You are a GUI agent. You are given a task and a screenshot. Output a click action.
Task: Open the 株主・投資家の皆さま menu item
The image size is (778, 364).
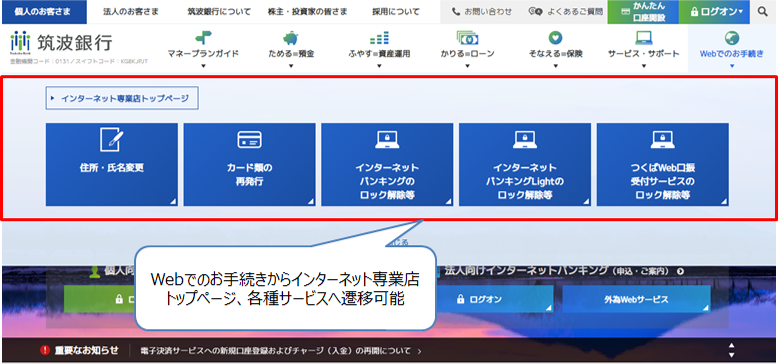pos(307,12)
